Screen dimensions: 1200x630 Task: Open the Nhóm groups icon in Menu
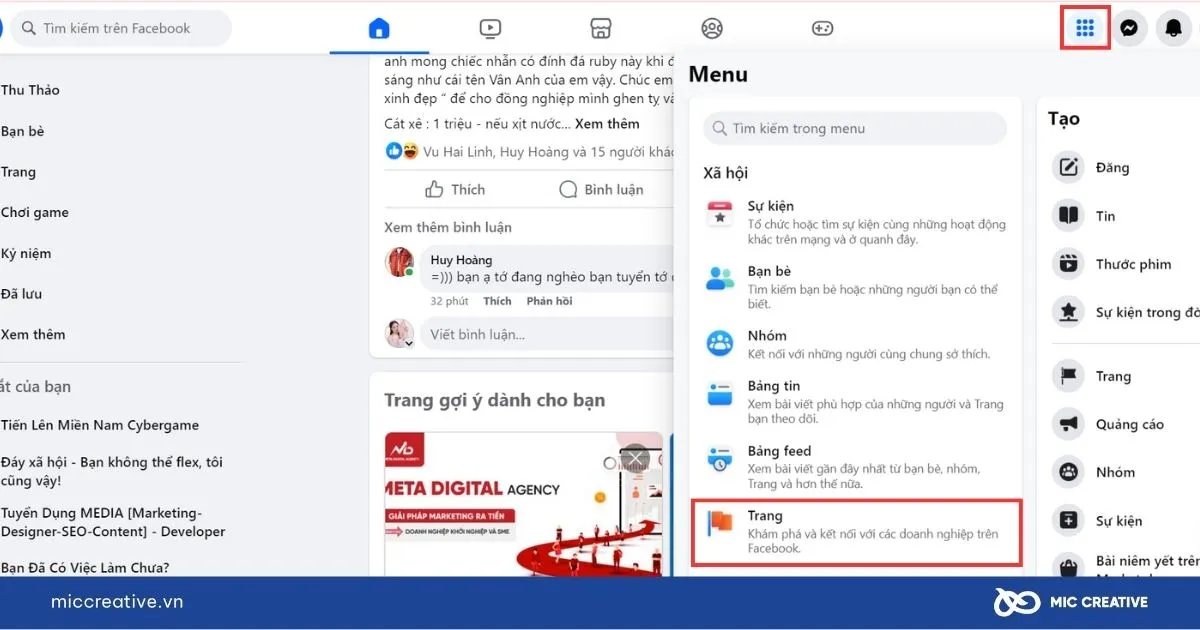[719, 343]
